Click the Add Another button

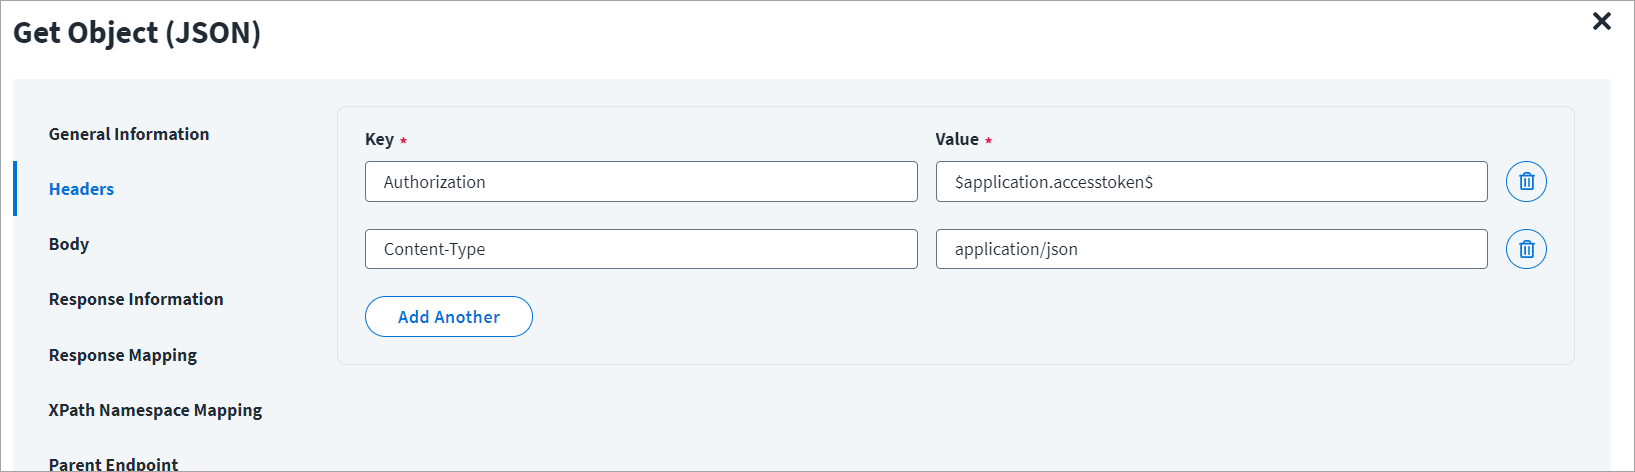tap(448, 317)
